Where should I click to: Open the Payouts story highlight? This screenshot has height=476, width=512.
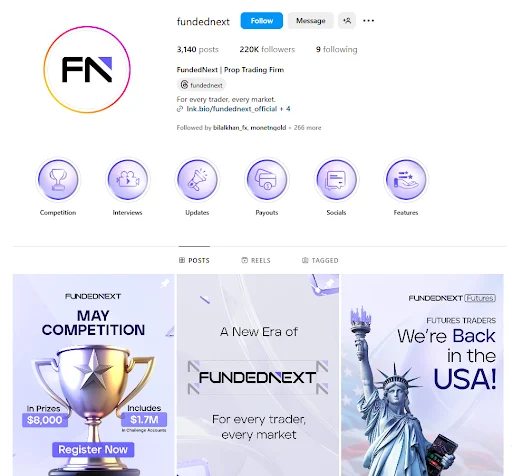point(267,180)
